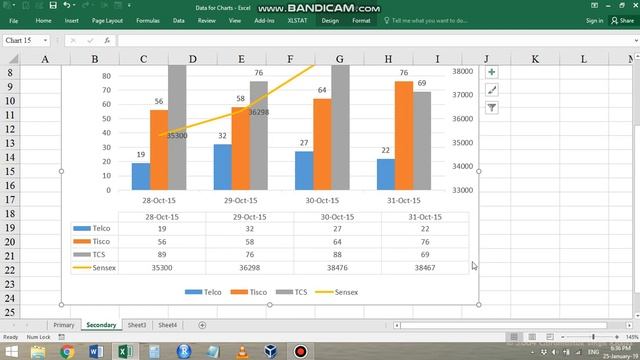Add a new sheet with the plus button
This screenshot has width=640, height=360.
tap(202, 325)
